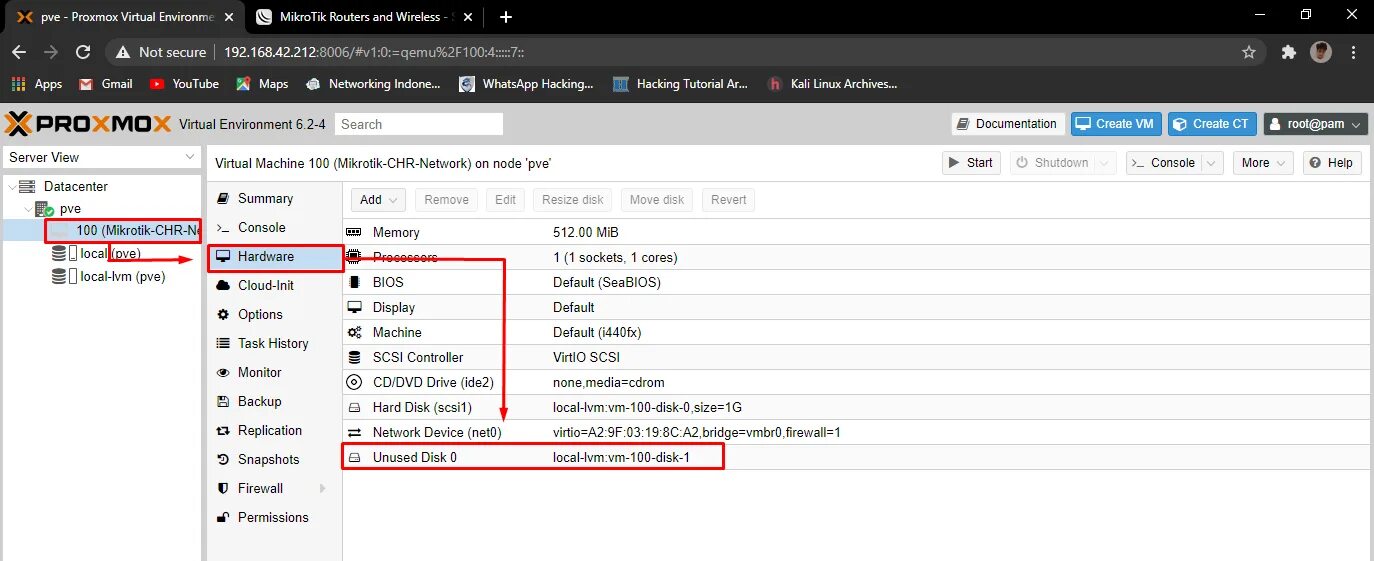Select local-lvm (pve) storage
Screen dimensions: 1374x561
tap(122, 277)
